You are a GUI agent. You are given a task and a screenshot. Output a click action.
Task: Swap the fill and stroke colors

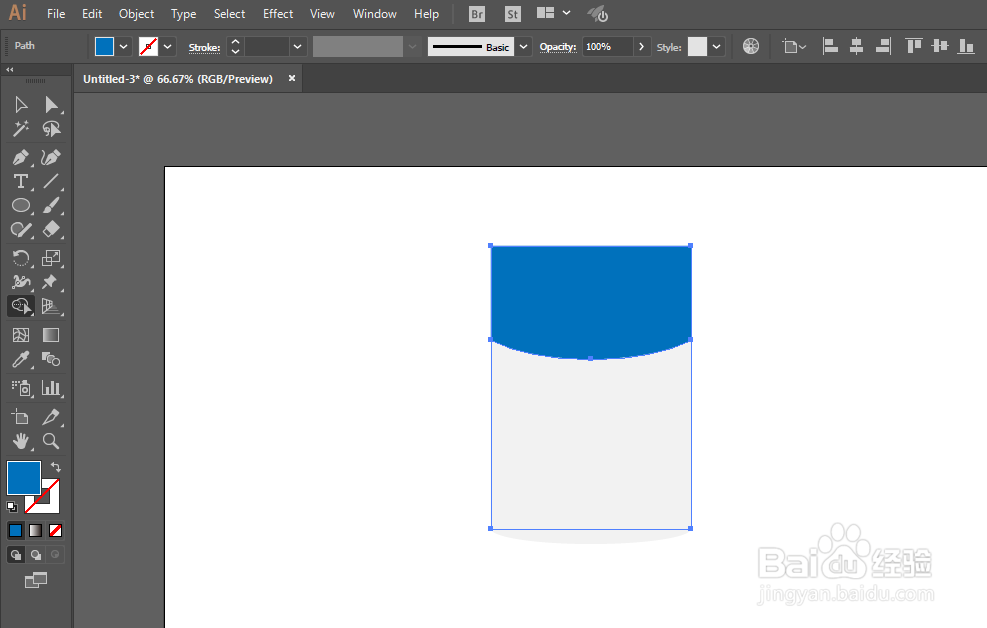click(56, 465)
